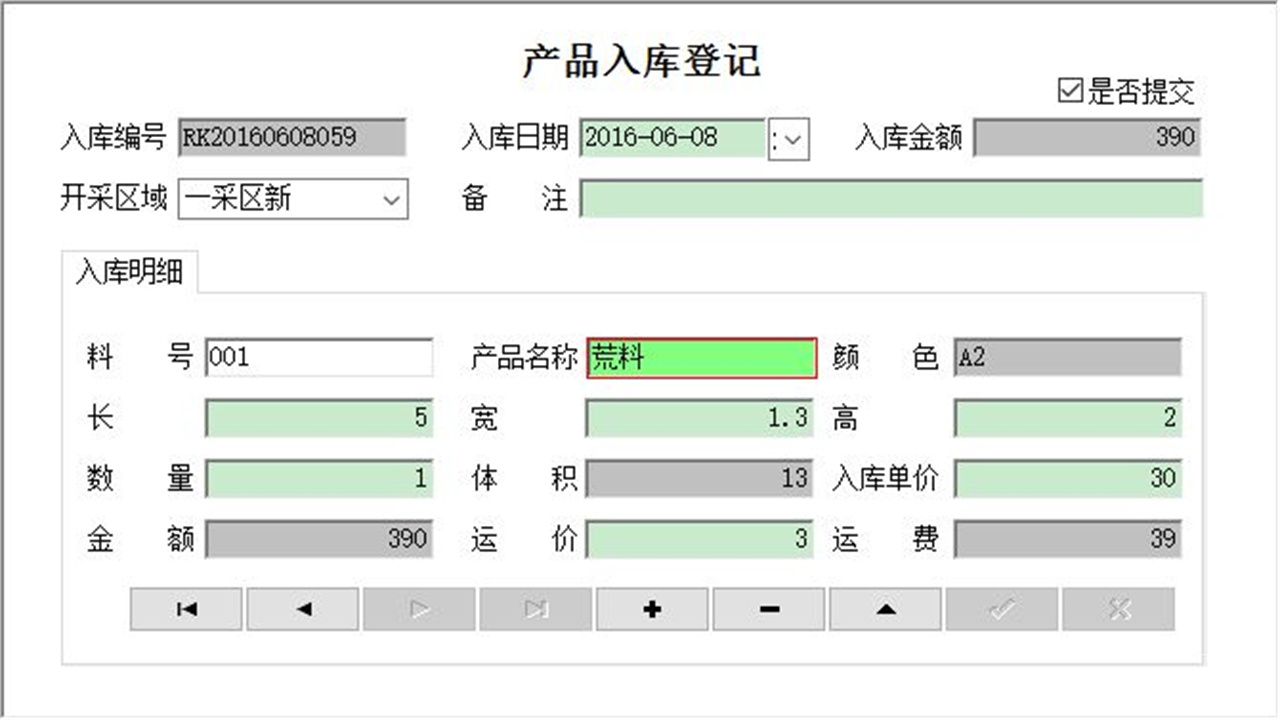
Task: Click the 产品名称 field showing 荒料
Action: [x=700, y=358]
